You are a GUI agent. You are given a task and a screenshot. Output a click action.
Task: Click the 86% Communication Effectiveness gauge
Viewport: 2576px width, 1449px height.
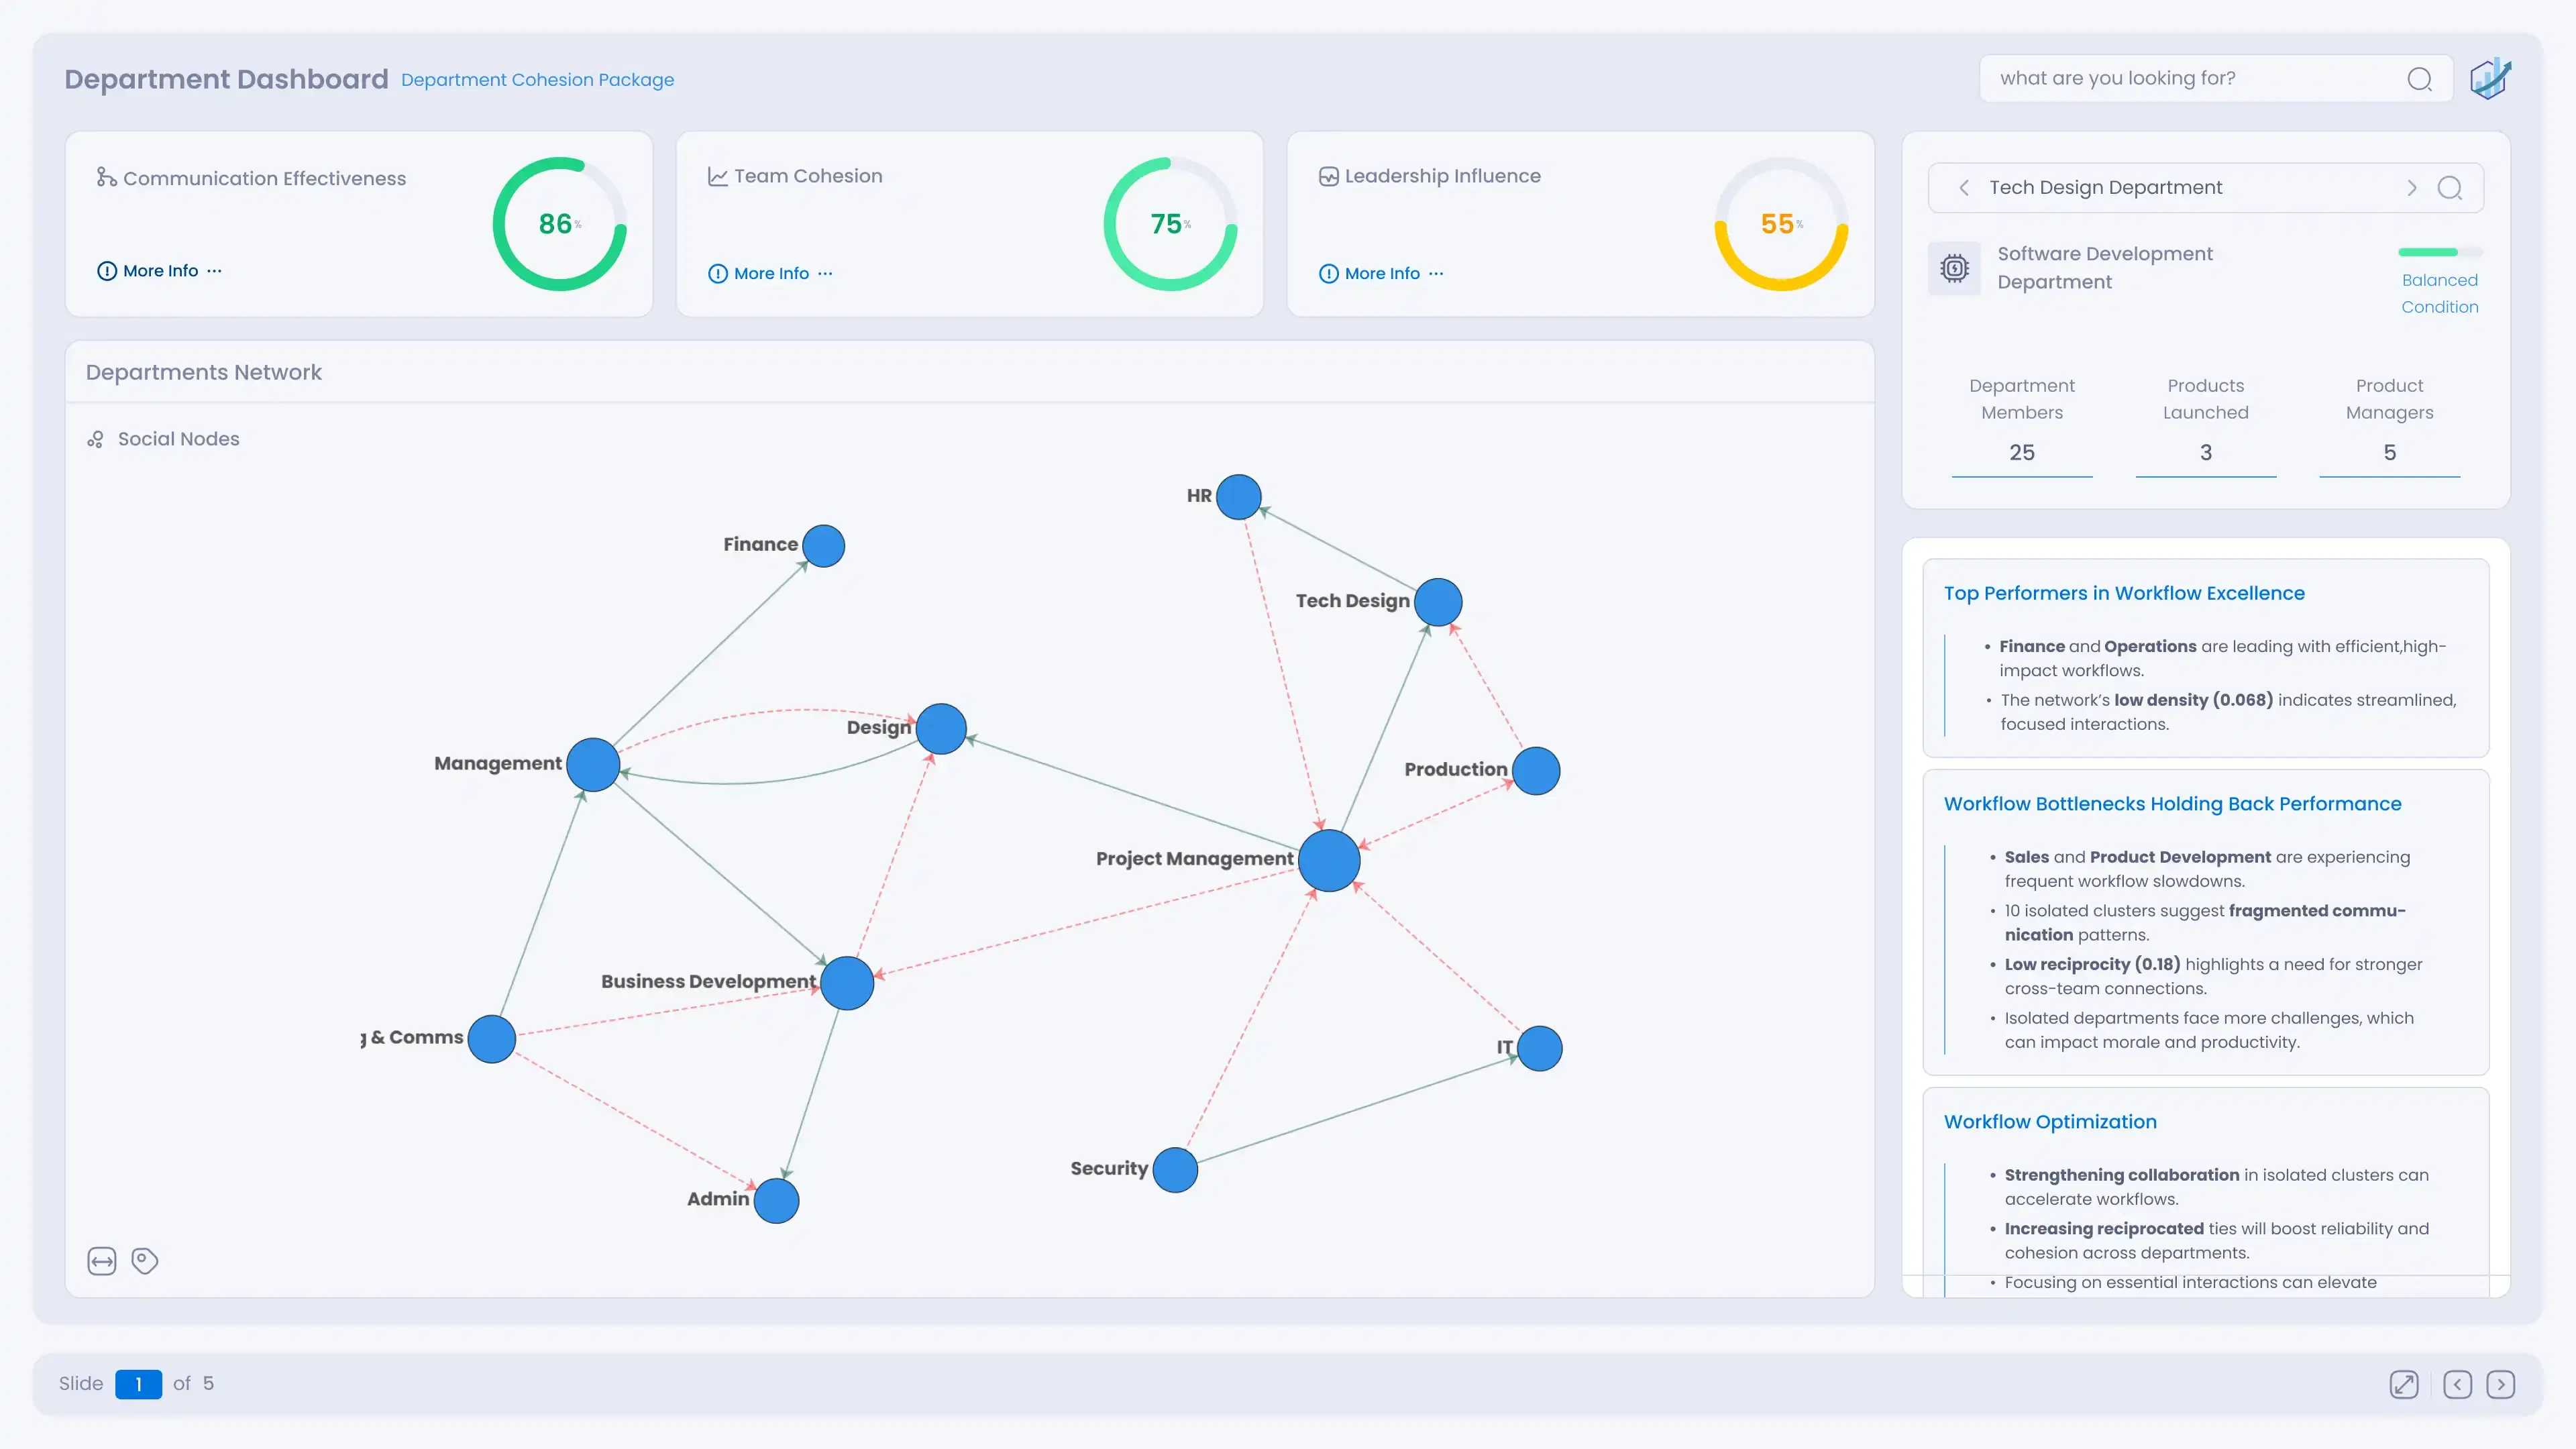point(560,224)
